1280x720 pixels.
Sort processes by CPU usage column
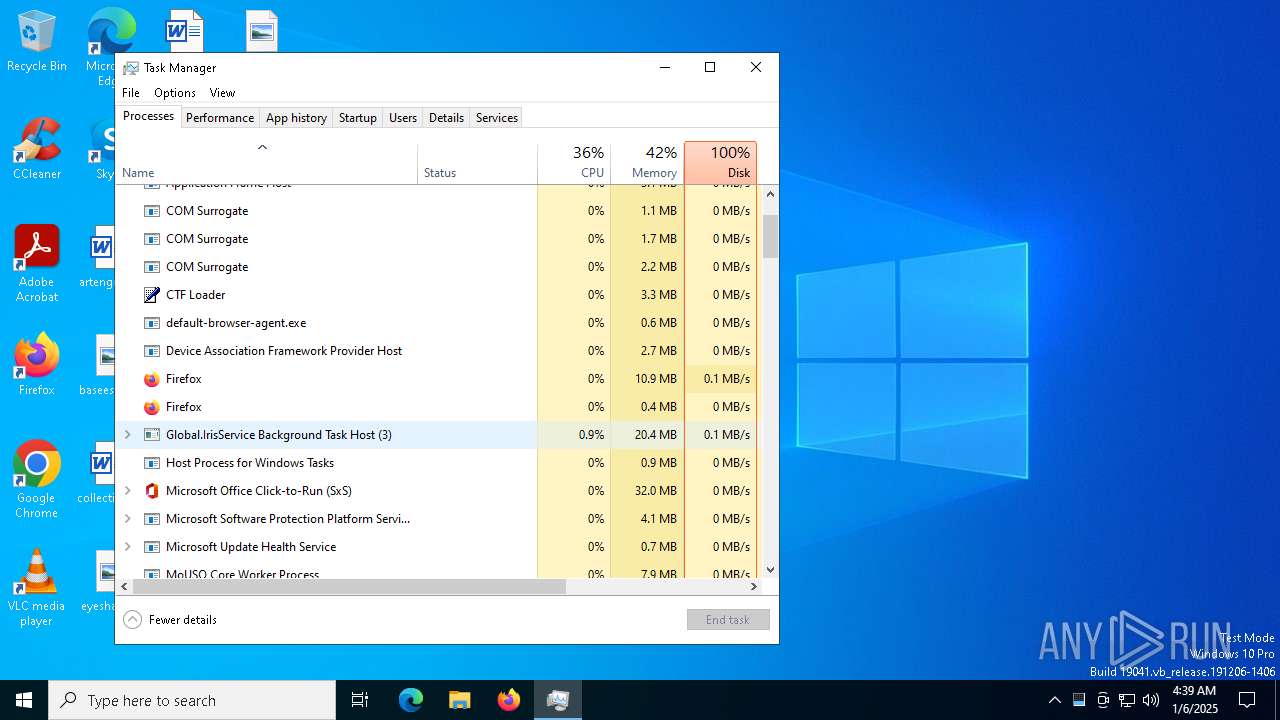[574, 163]
